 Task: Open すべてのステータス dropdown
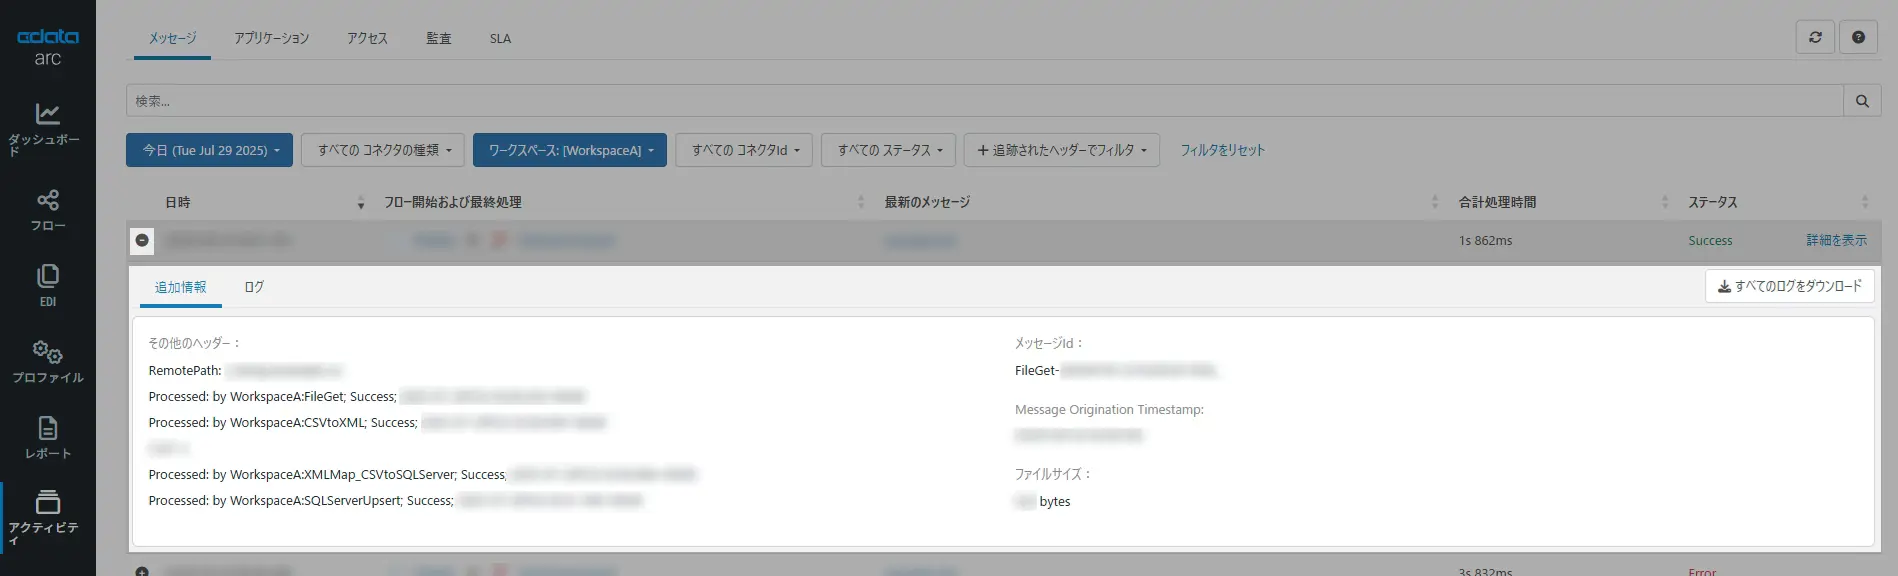click(x=889, y=150)
